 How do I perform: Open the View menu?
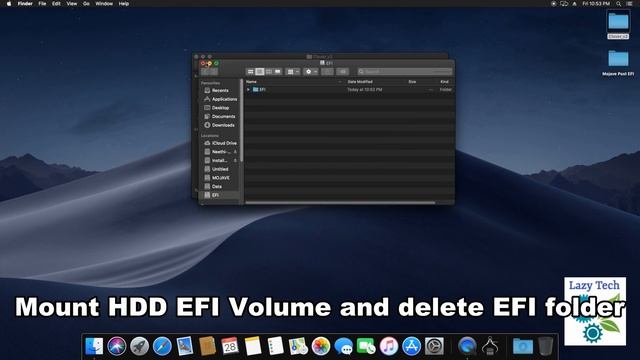point(72,4)
